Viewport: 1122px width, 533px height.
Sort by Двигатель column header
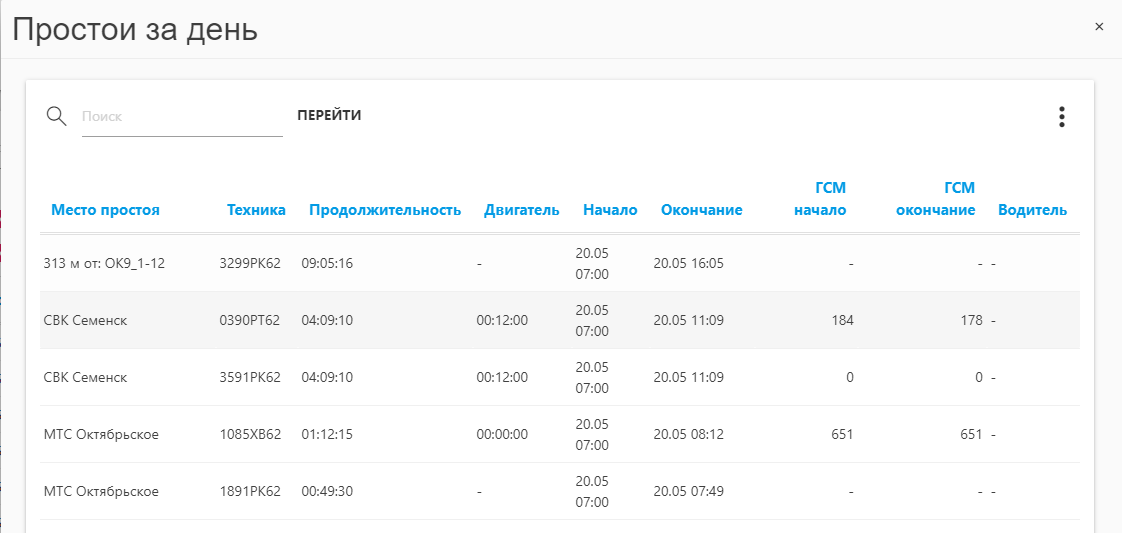point(522,210)
